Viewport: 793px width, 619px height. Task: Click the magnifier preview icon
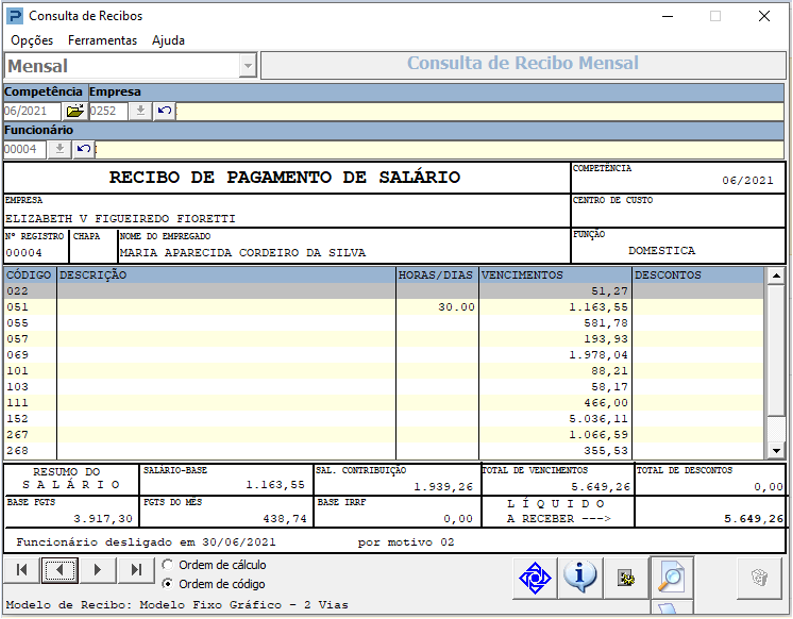pyautogui.click(x=671, y=578)
